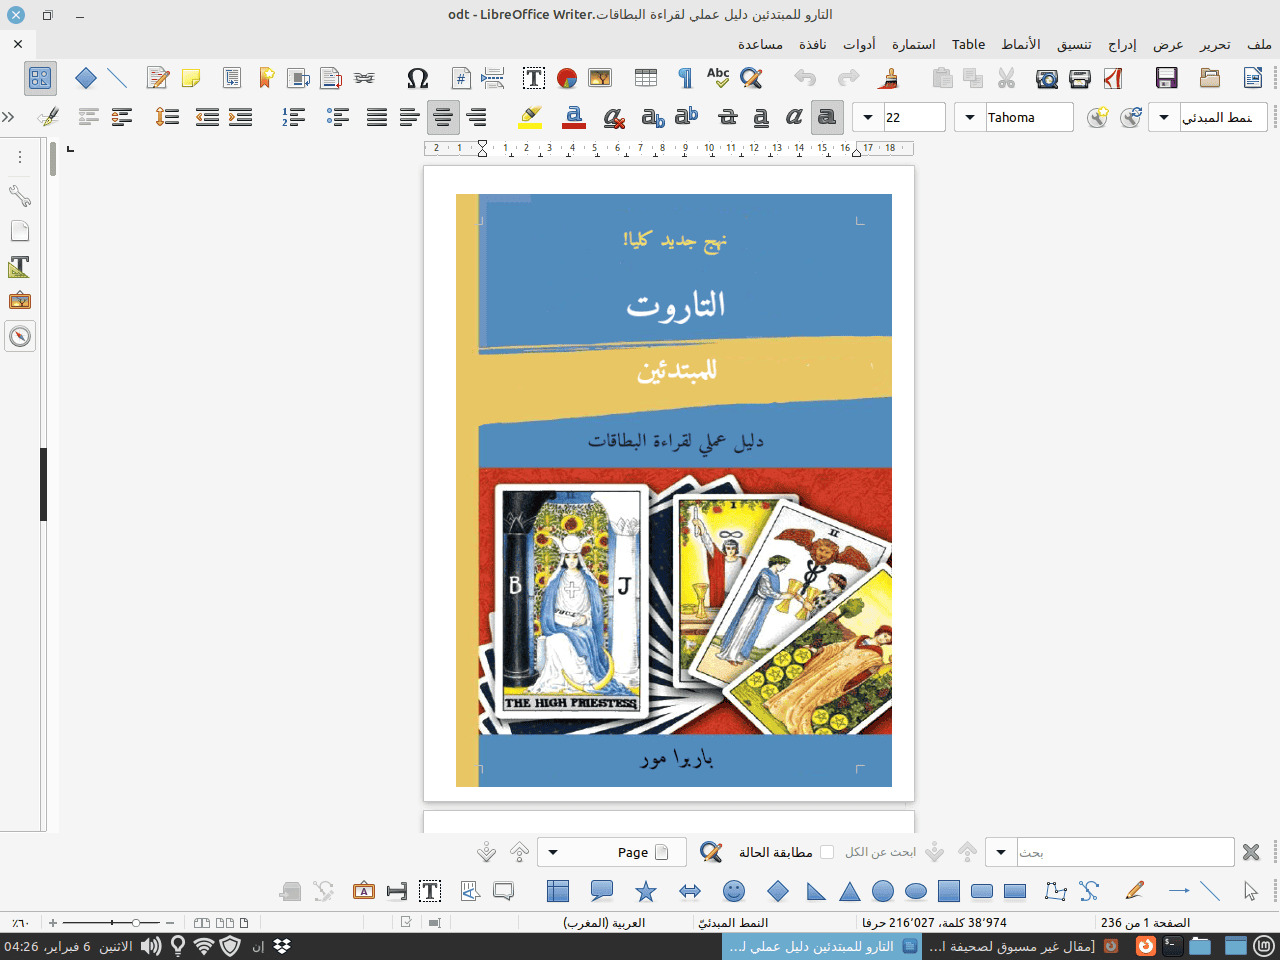Insert a star shape from the drawing toolbar
Image resolution: width=1280 pixels, height=960 pixels.
pyautogui.click(x=646, y=891)
